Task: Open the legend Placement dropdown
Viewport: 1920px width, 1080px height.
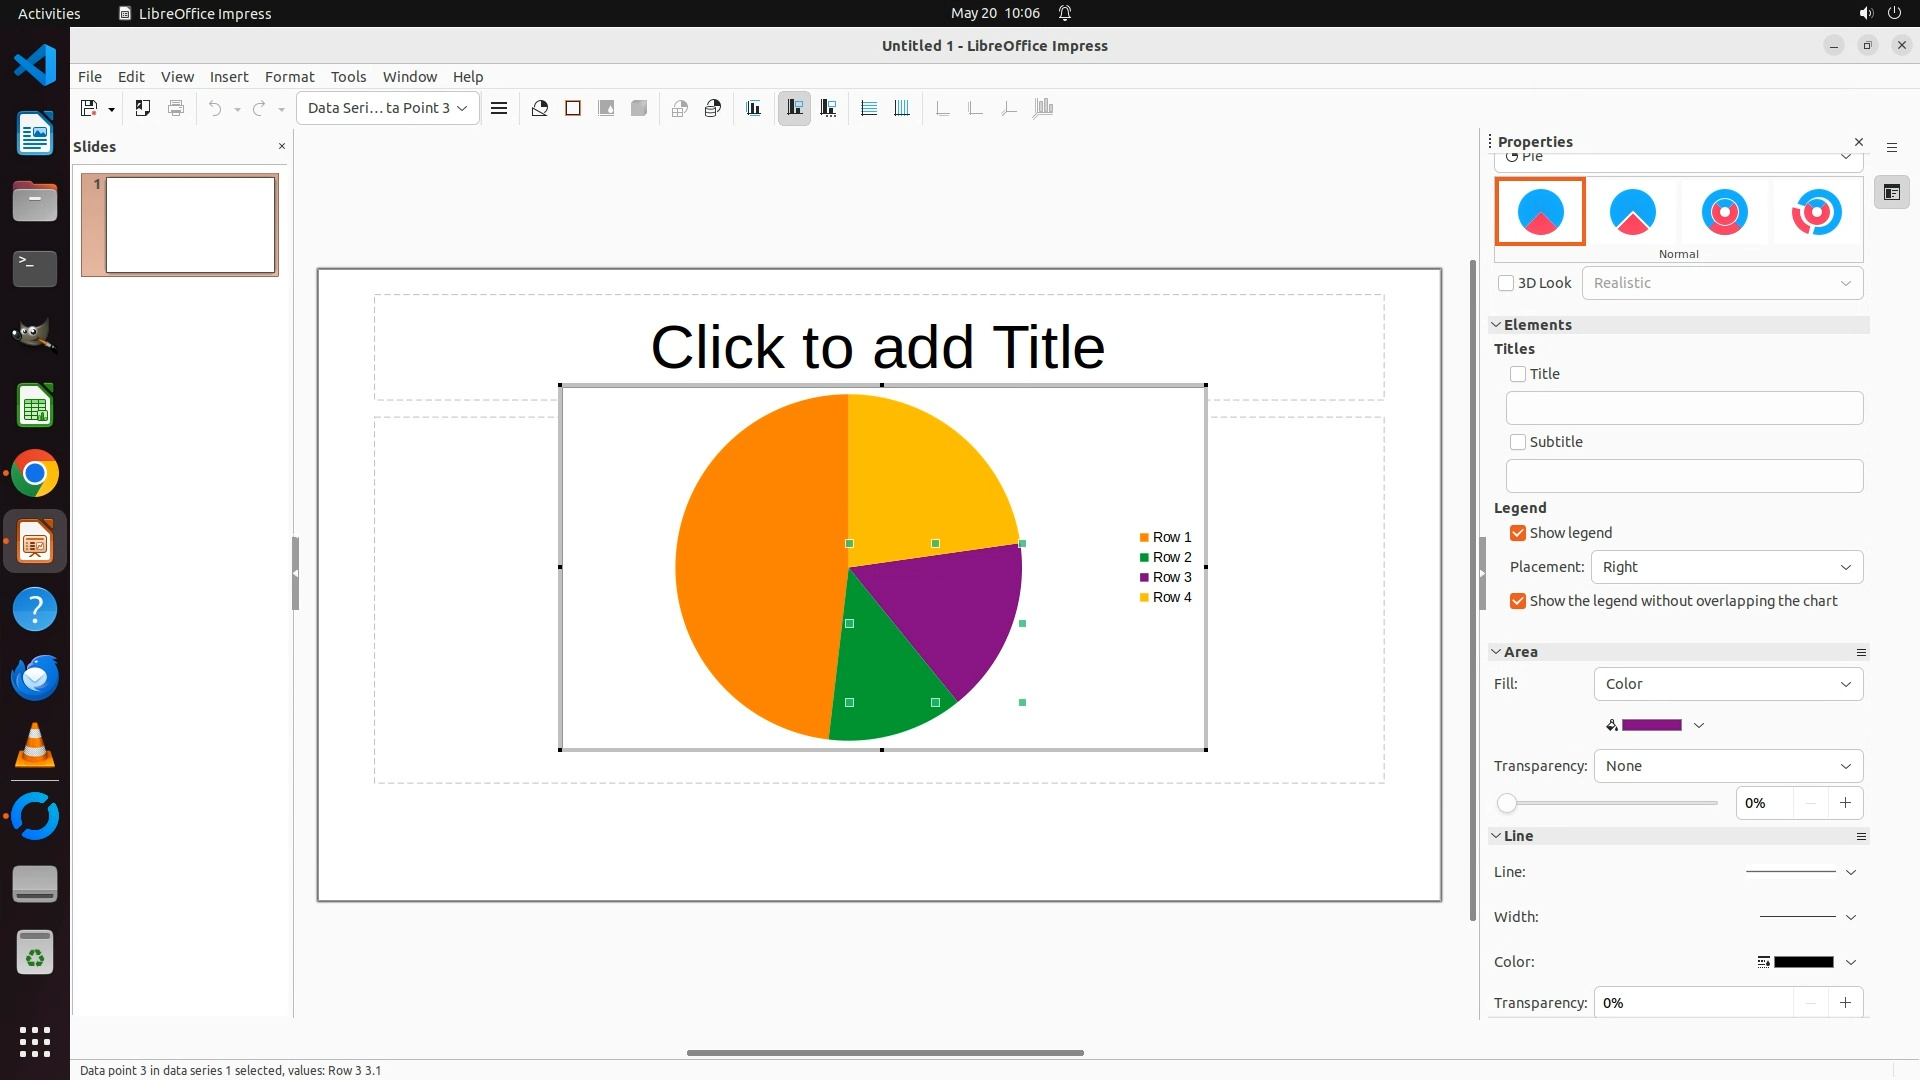Action: [x=1726, y=567]
